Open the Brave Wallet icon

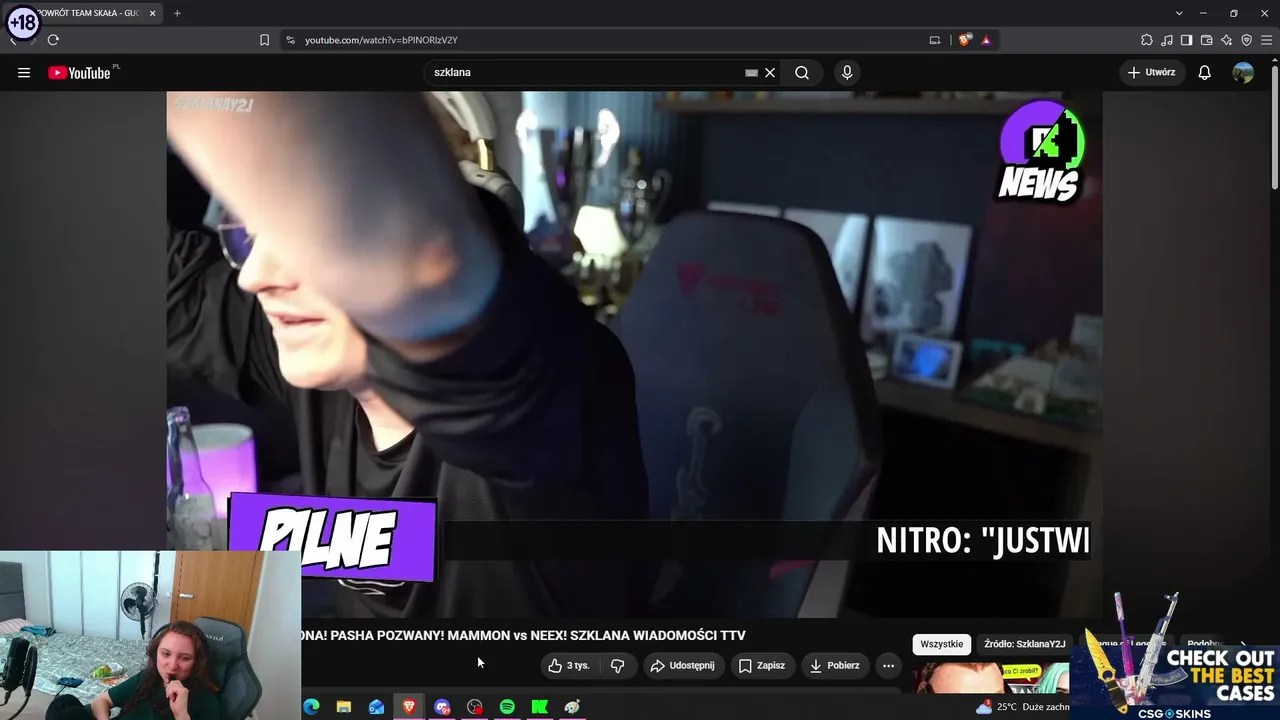point(1206,40)
